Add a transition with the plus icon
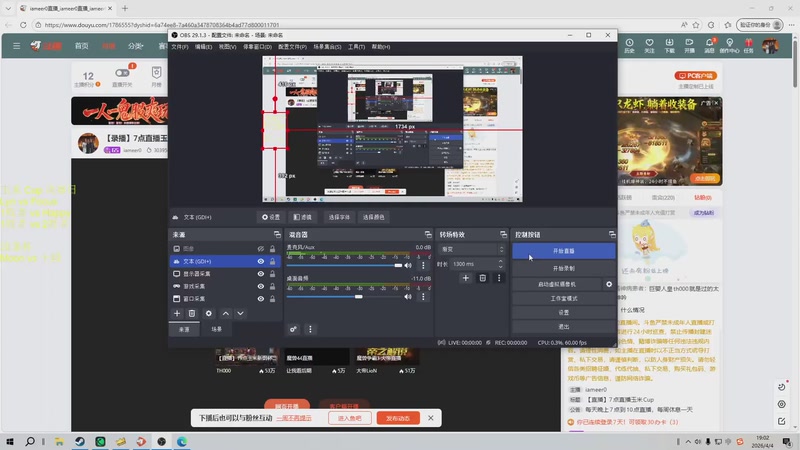 tap(465, 278)
